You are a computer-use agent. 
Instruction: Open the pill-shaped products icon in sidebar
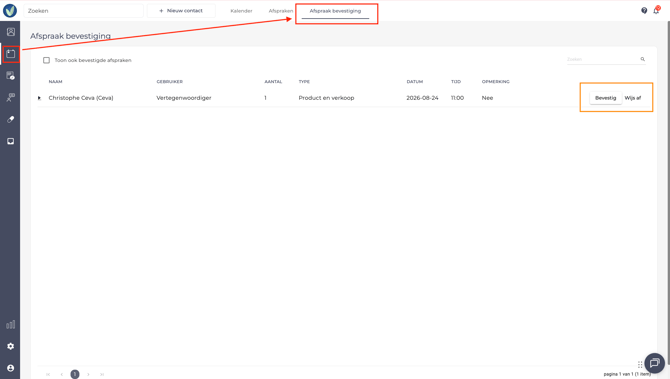(11, 119)
